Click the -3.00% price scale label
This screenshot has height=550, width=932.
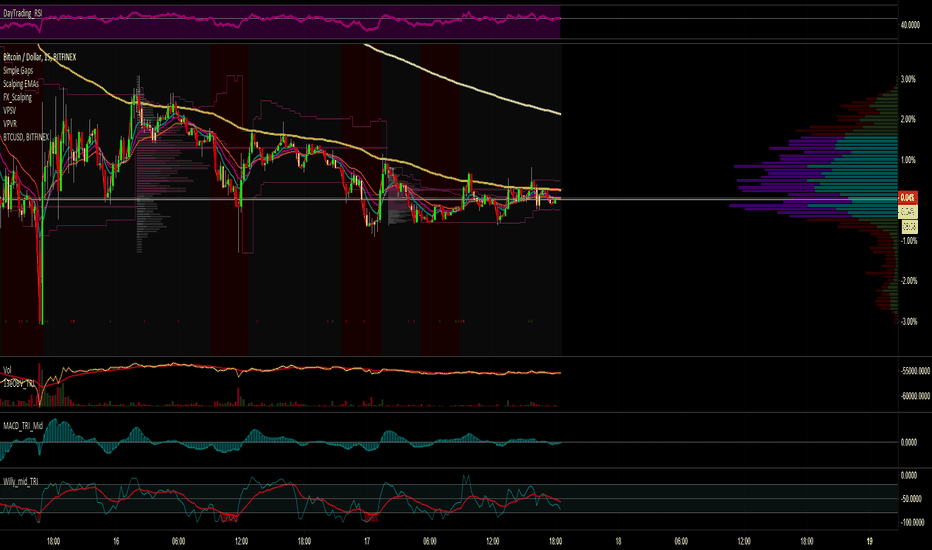pyautogui.click(x=909, y=322)
